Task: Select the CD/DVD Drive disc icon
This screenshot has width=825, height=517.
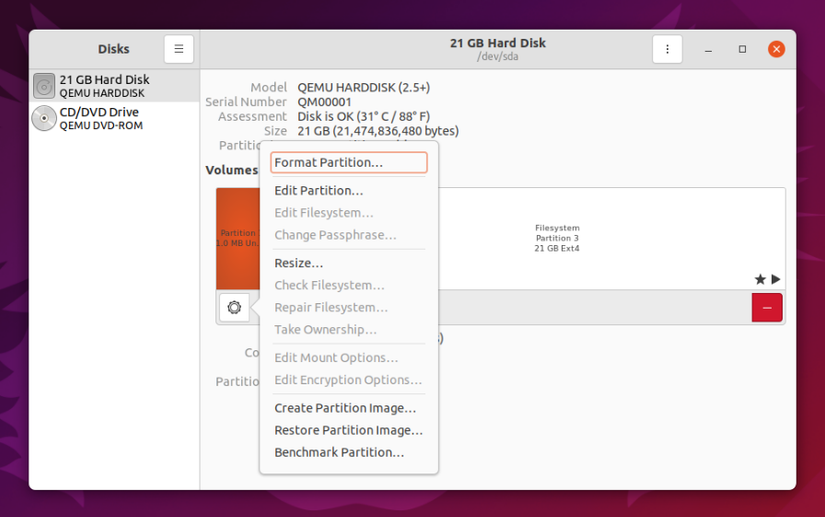Action: click(44, 118)
